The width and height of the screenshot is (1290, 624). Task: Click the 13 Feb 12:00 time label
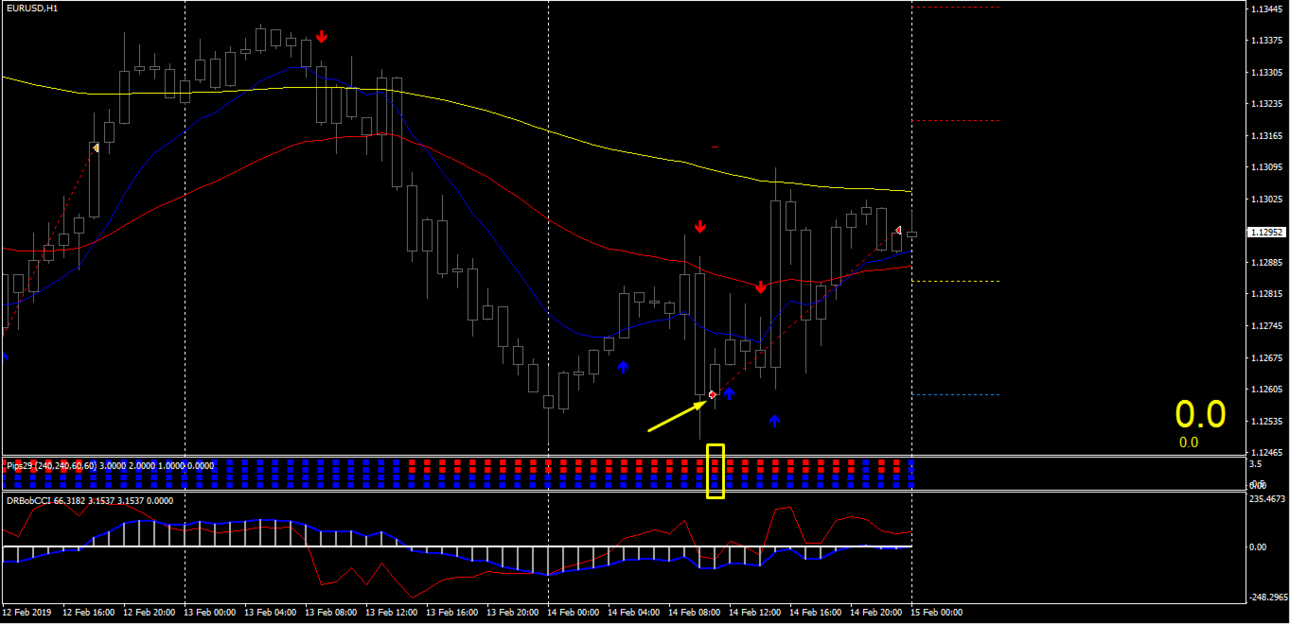pyautogui.click(x=391, y=611)
